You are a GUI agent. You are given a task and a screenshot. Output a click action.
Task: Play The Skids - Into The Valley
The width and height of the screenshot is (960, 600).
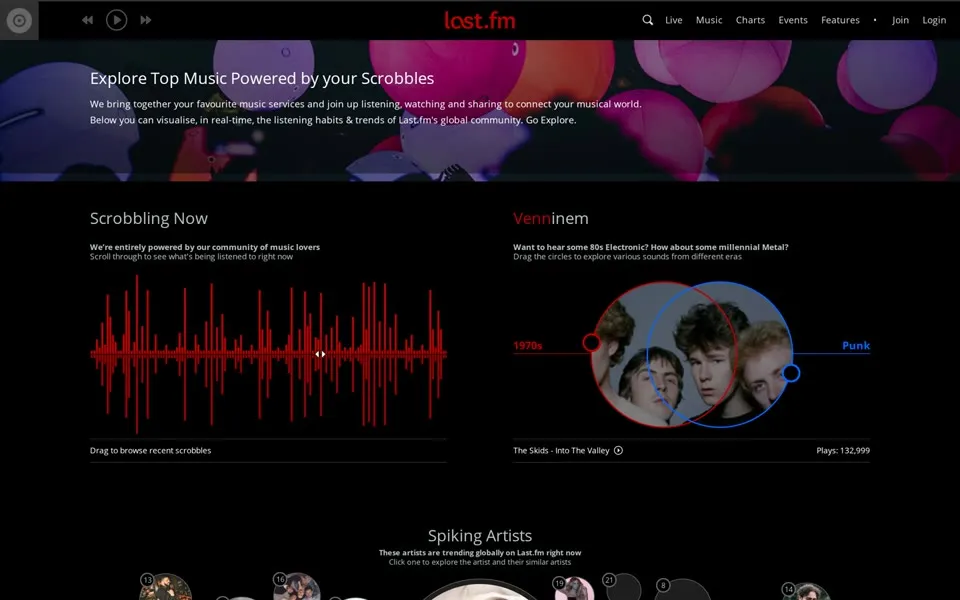(618, 451)
